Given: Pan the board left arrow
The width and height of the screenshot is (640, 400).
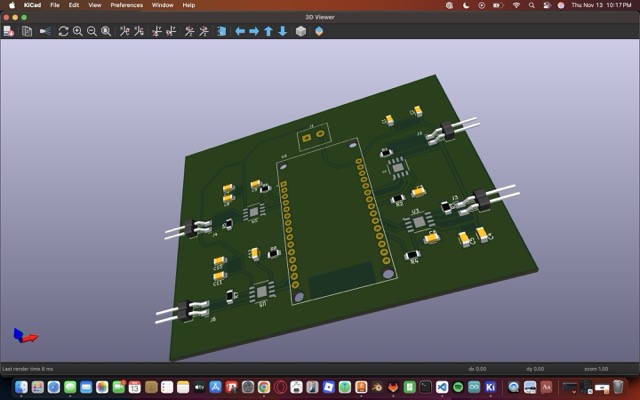Looking at the screenshot, I should [x=240, y=31].
